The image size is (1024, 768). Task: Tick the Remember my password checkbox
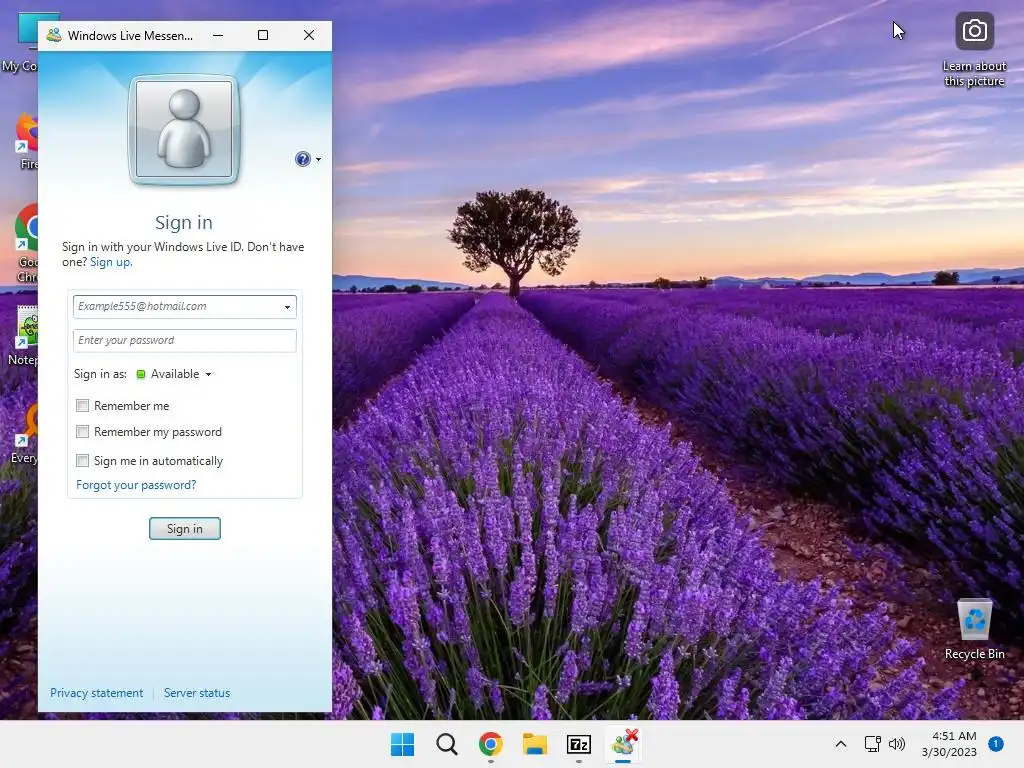(x=82, y=432)
